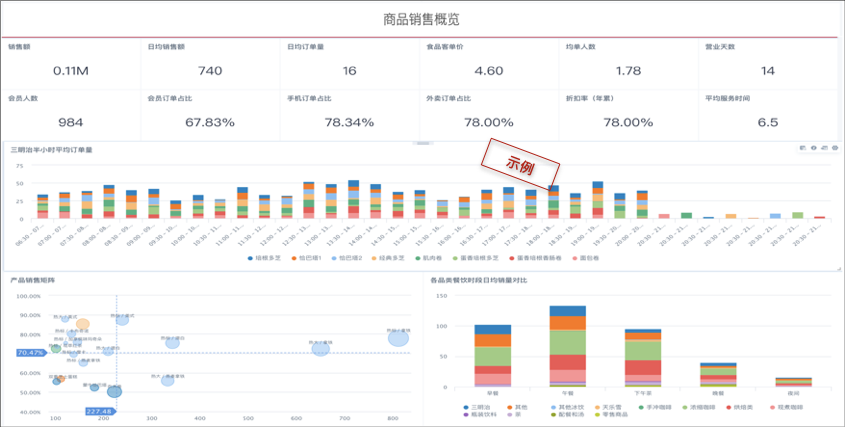This screenshot has height=427, width=845.
Task: Click the 227.48 x-axis marker label
Action: [100, 412]
